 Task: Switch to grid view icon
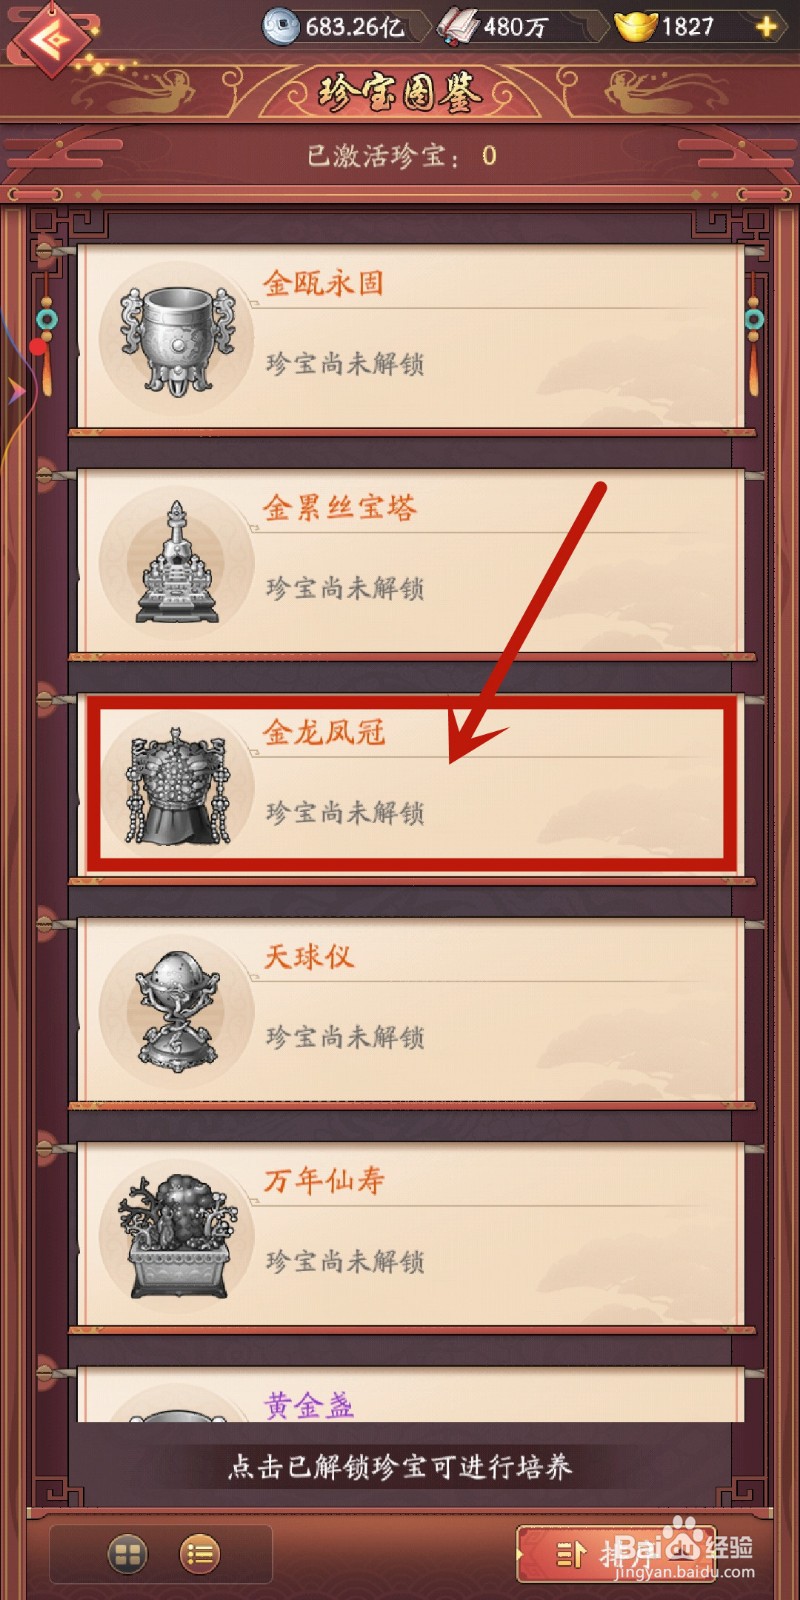pyautogui.click(x=127, y=1553)
